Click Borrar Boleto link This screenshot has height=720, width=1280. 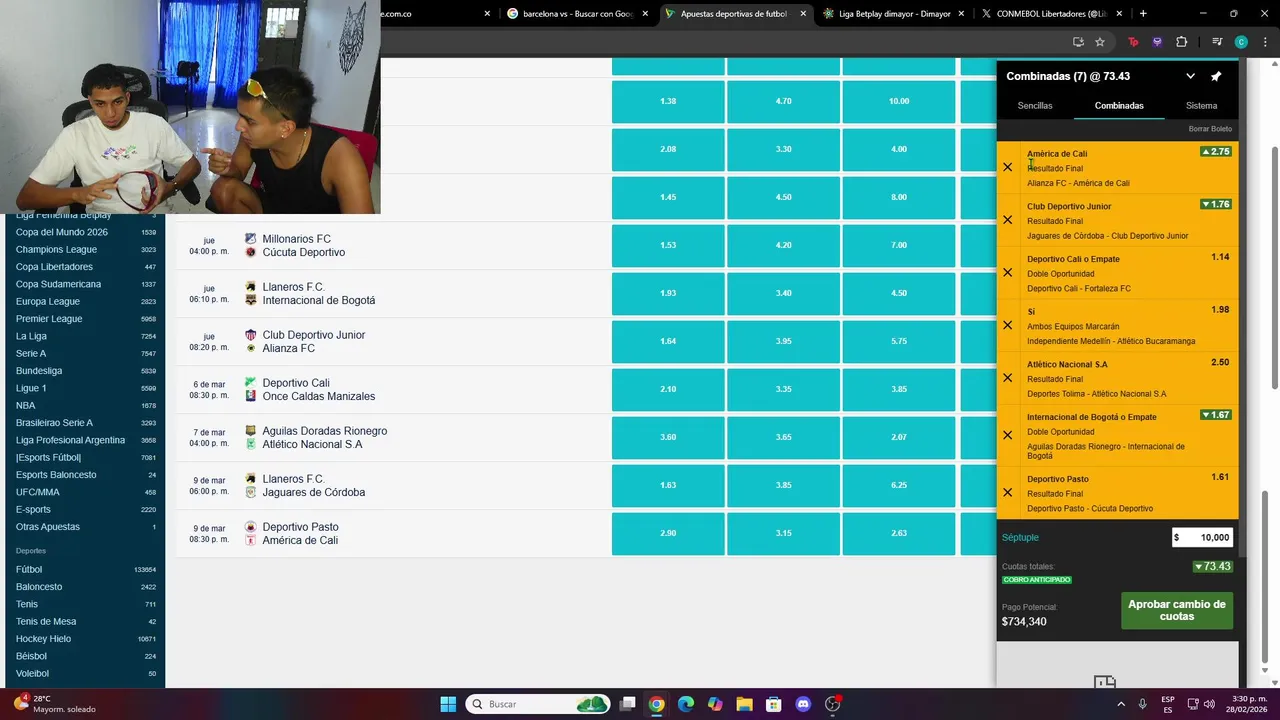coord(1210,129)
